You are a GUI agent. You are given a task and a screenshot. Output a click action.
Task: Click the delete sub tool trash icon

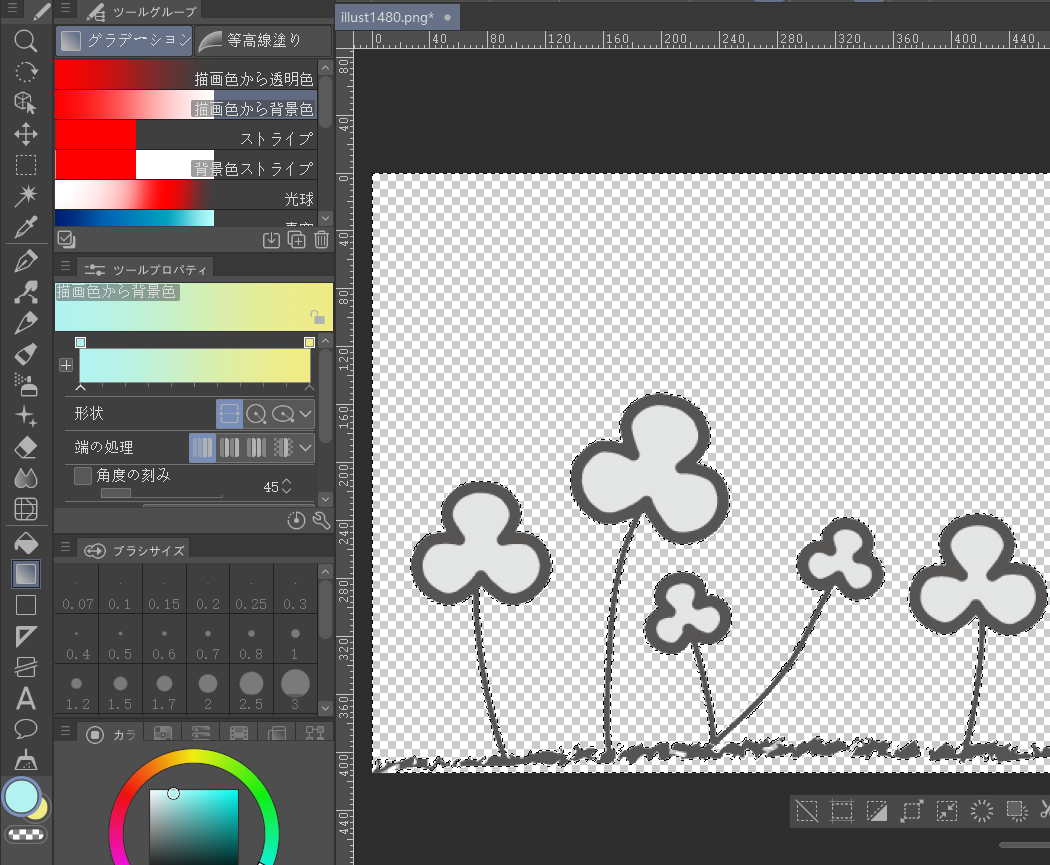tap(321, 240)
